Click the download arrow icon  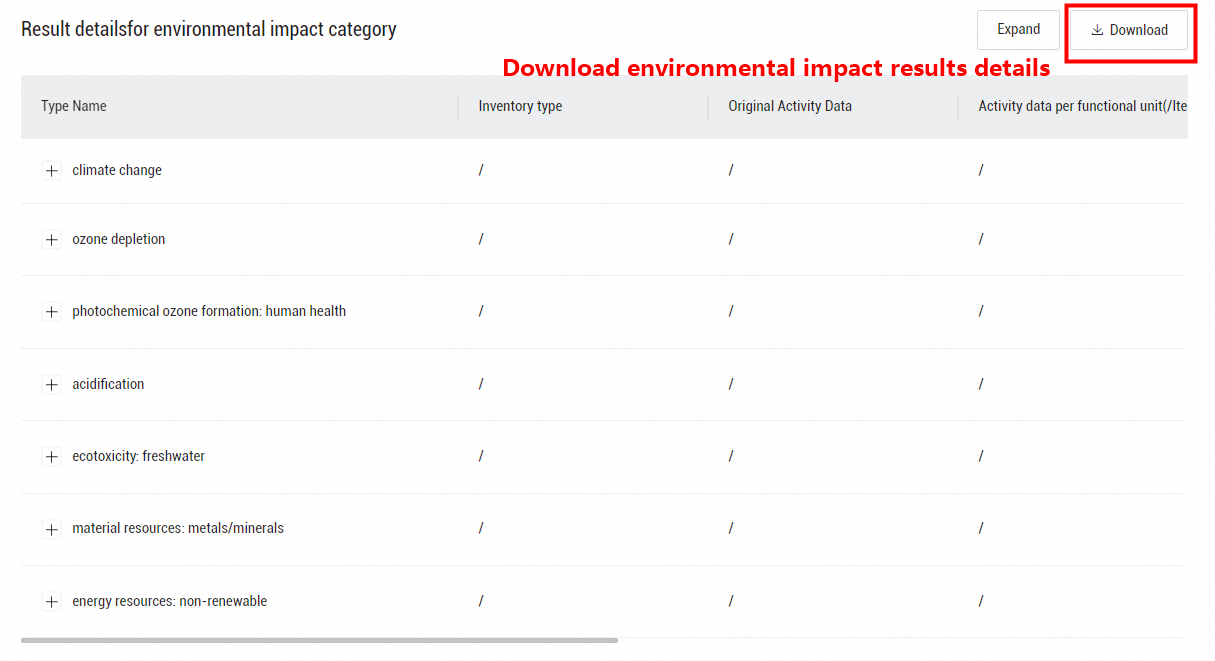tap(1097, 30)
